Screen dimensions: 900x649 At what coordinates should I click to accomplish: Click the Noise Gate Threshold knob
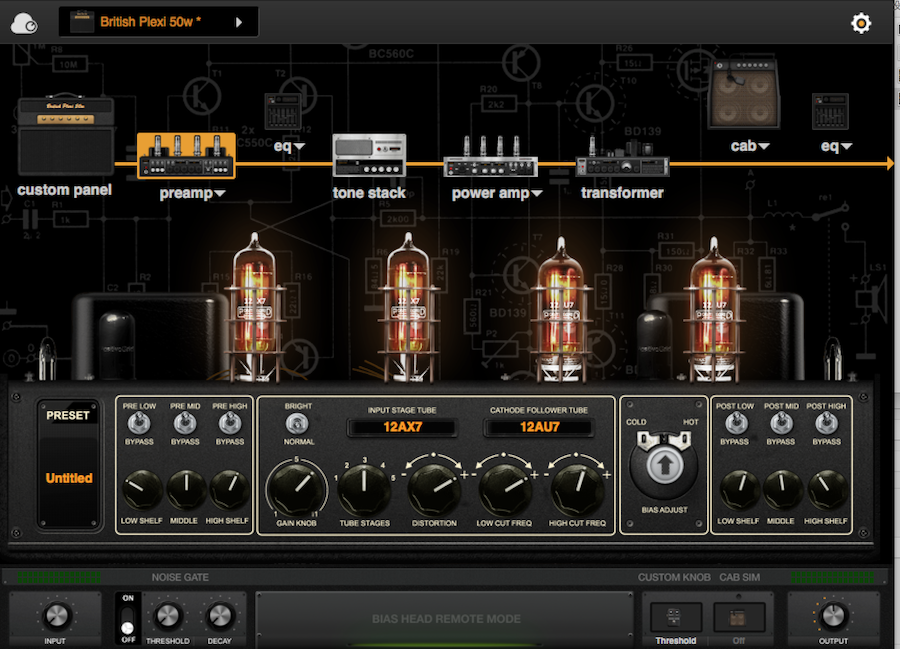(x=168, y=616)
